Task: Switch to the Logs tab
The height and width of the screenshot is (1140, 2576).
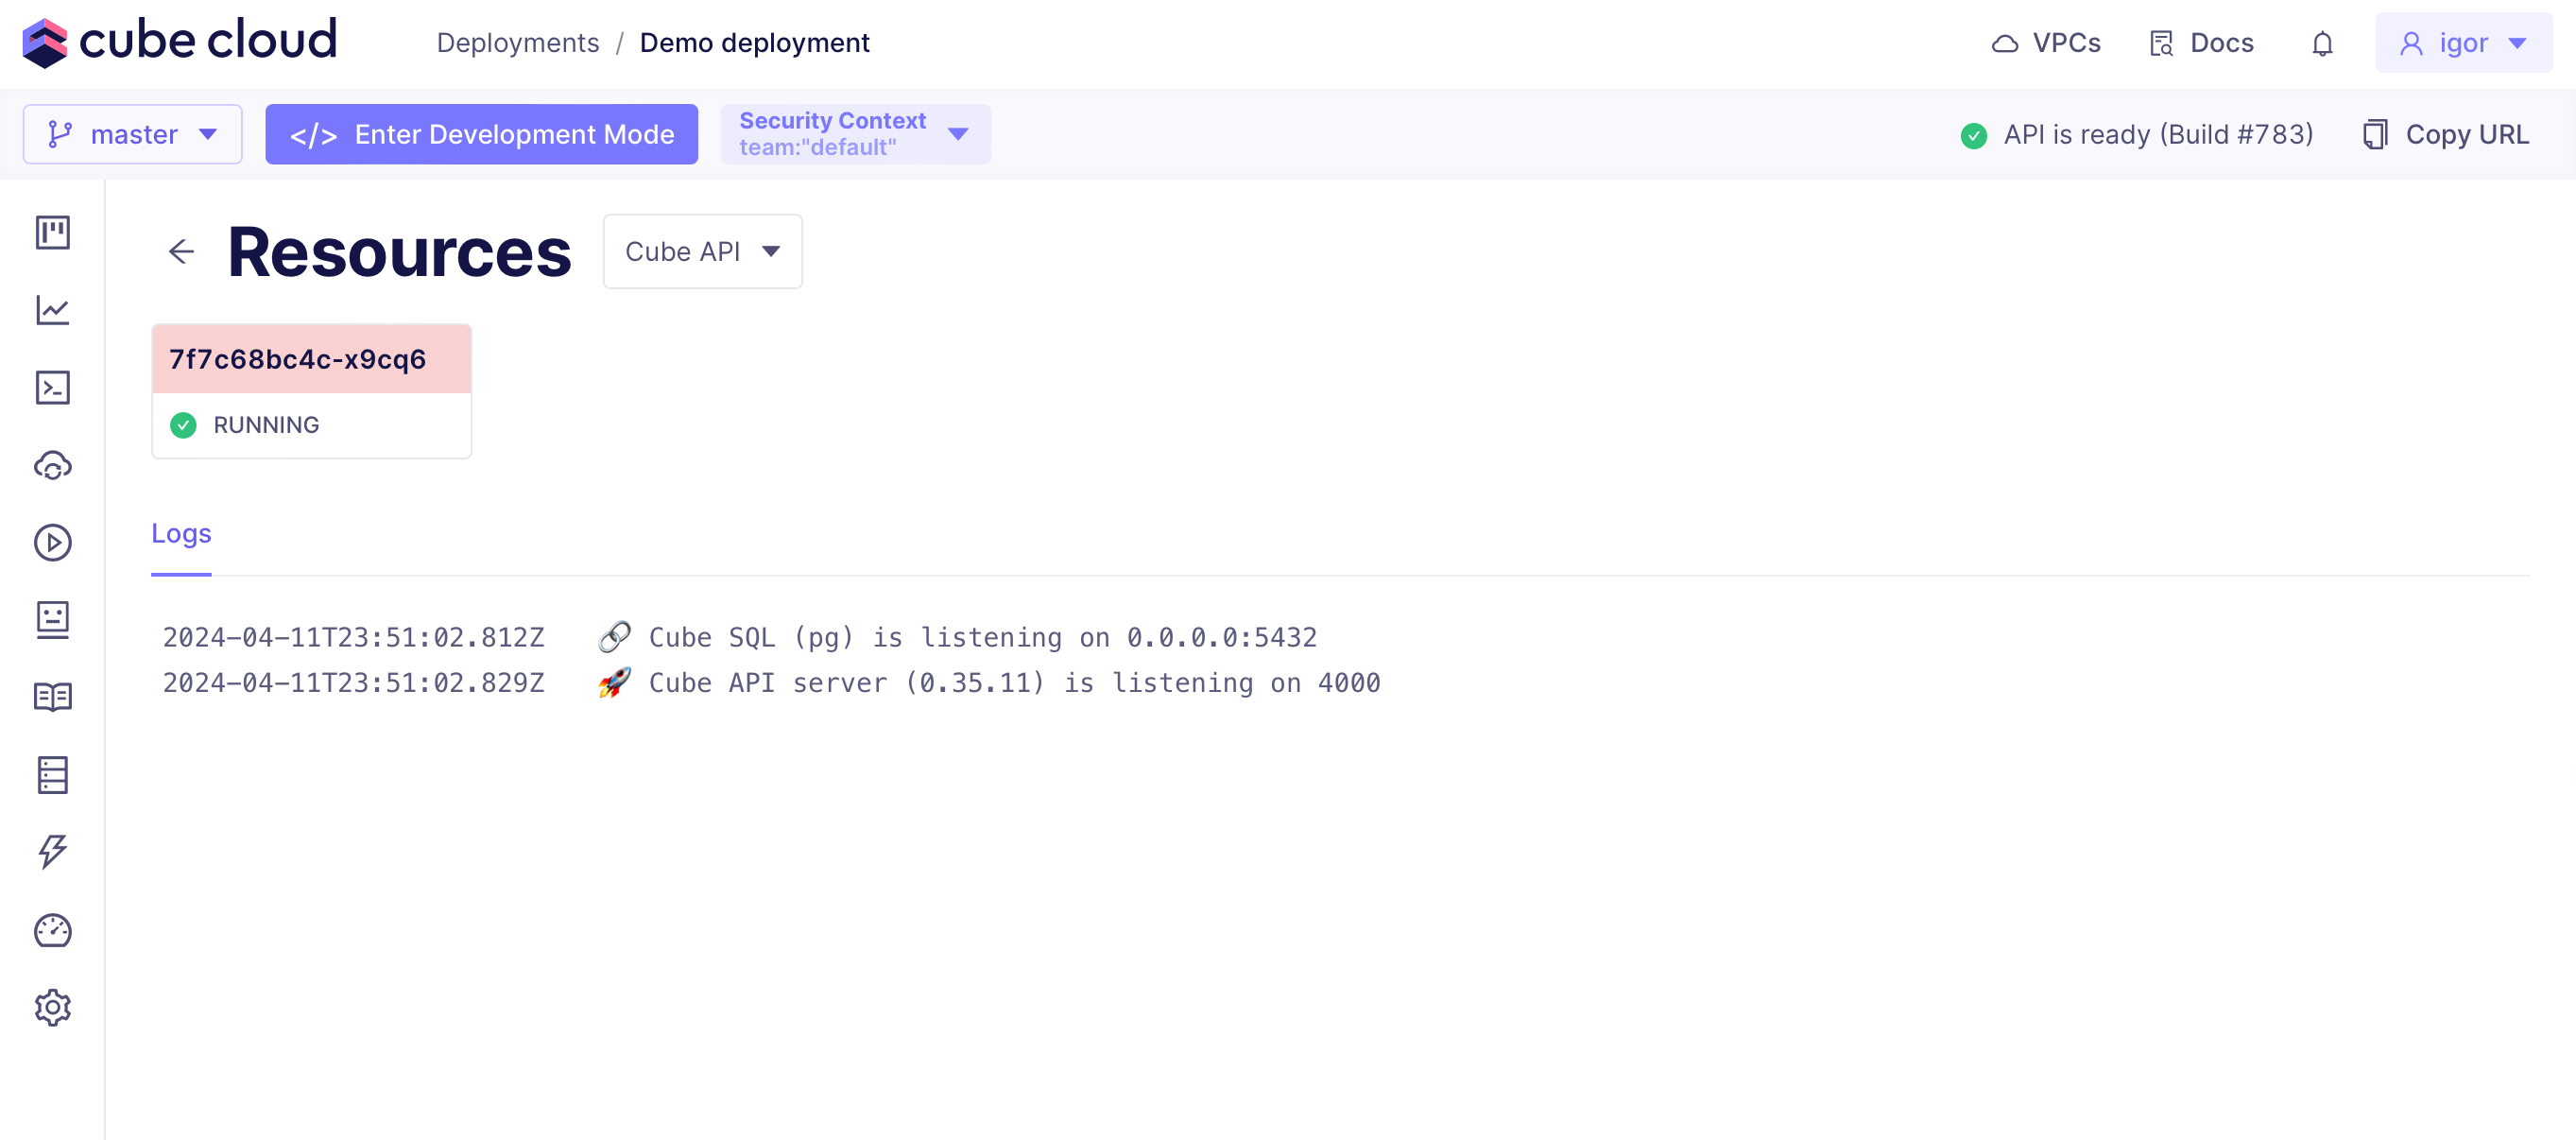Action: click(181, 534)
